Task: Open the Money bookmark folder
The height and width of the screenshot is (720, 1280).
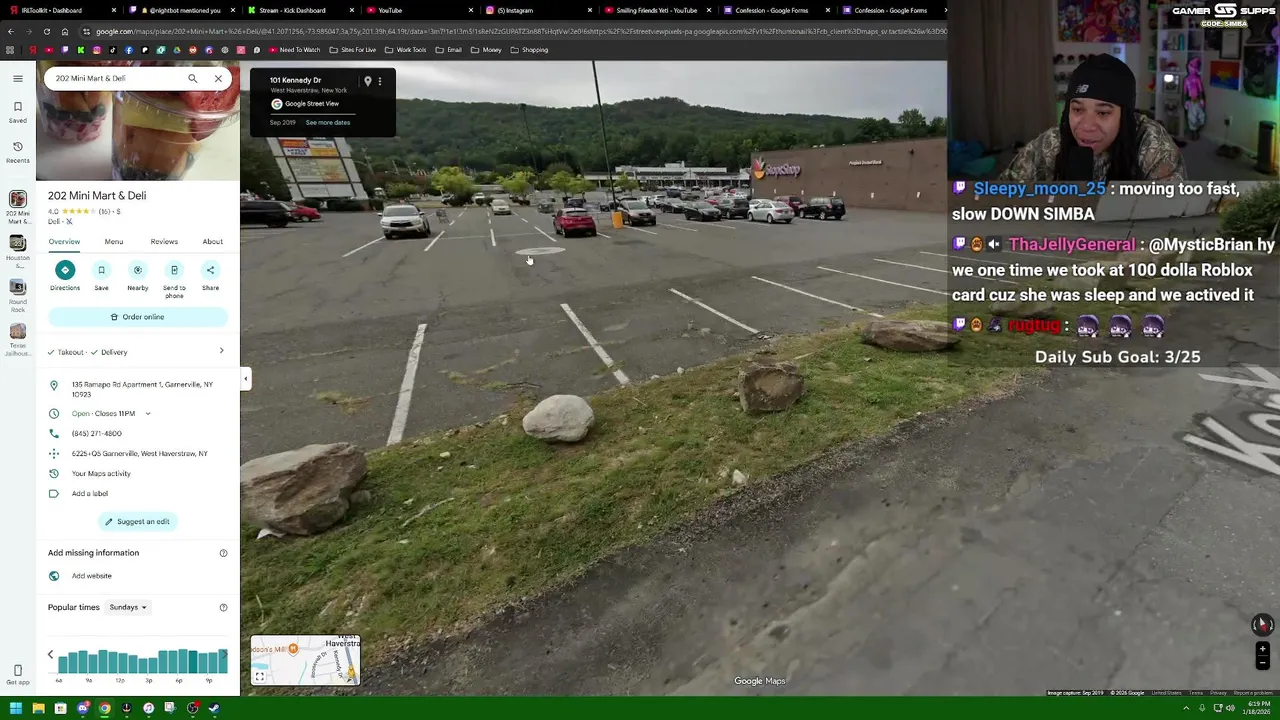Action: pyautogui.click(x=487, y=50)
